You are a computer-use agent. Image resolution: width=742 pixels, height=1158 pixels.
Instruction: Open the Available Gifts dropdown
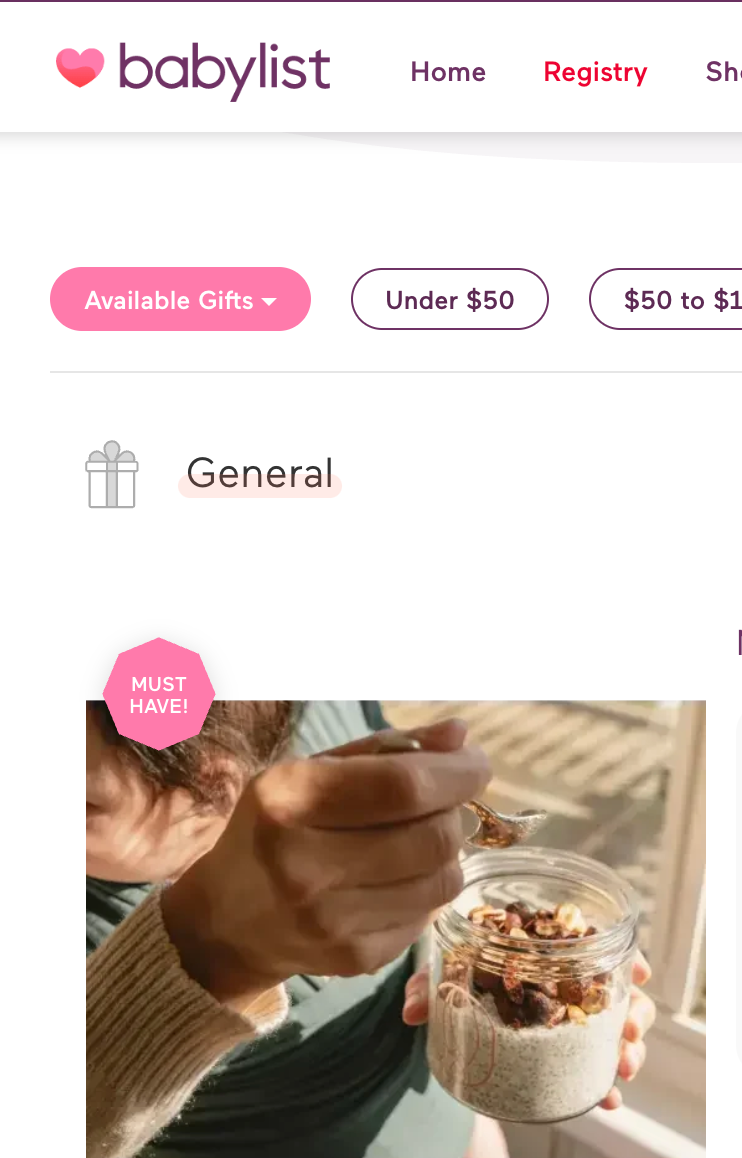169,300
